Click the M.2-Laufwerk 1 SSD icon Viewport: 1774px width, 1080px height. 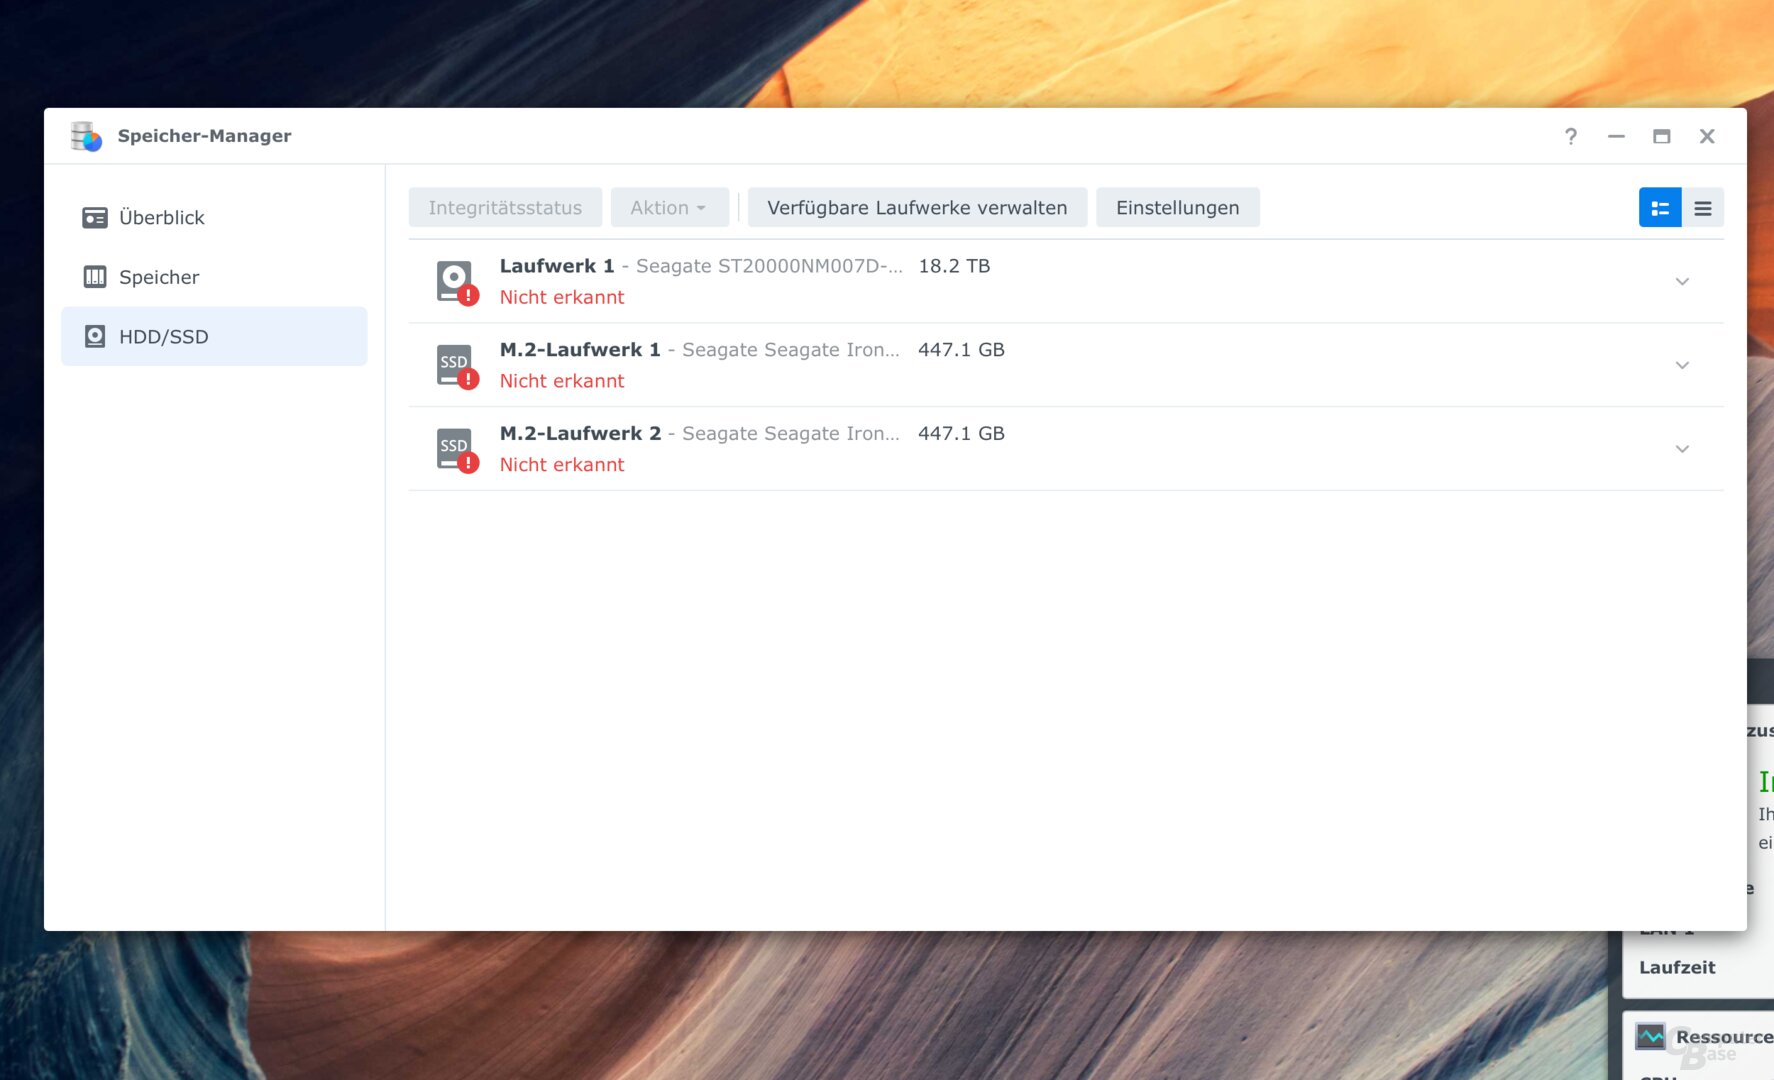456,365
